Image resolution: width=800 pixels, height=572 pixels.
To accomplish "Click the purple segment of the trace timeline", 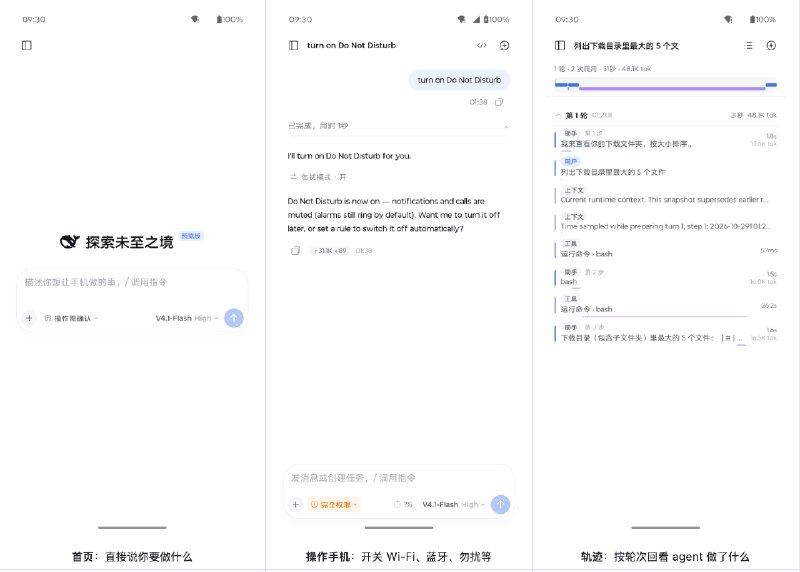I will coord(672,88).
